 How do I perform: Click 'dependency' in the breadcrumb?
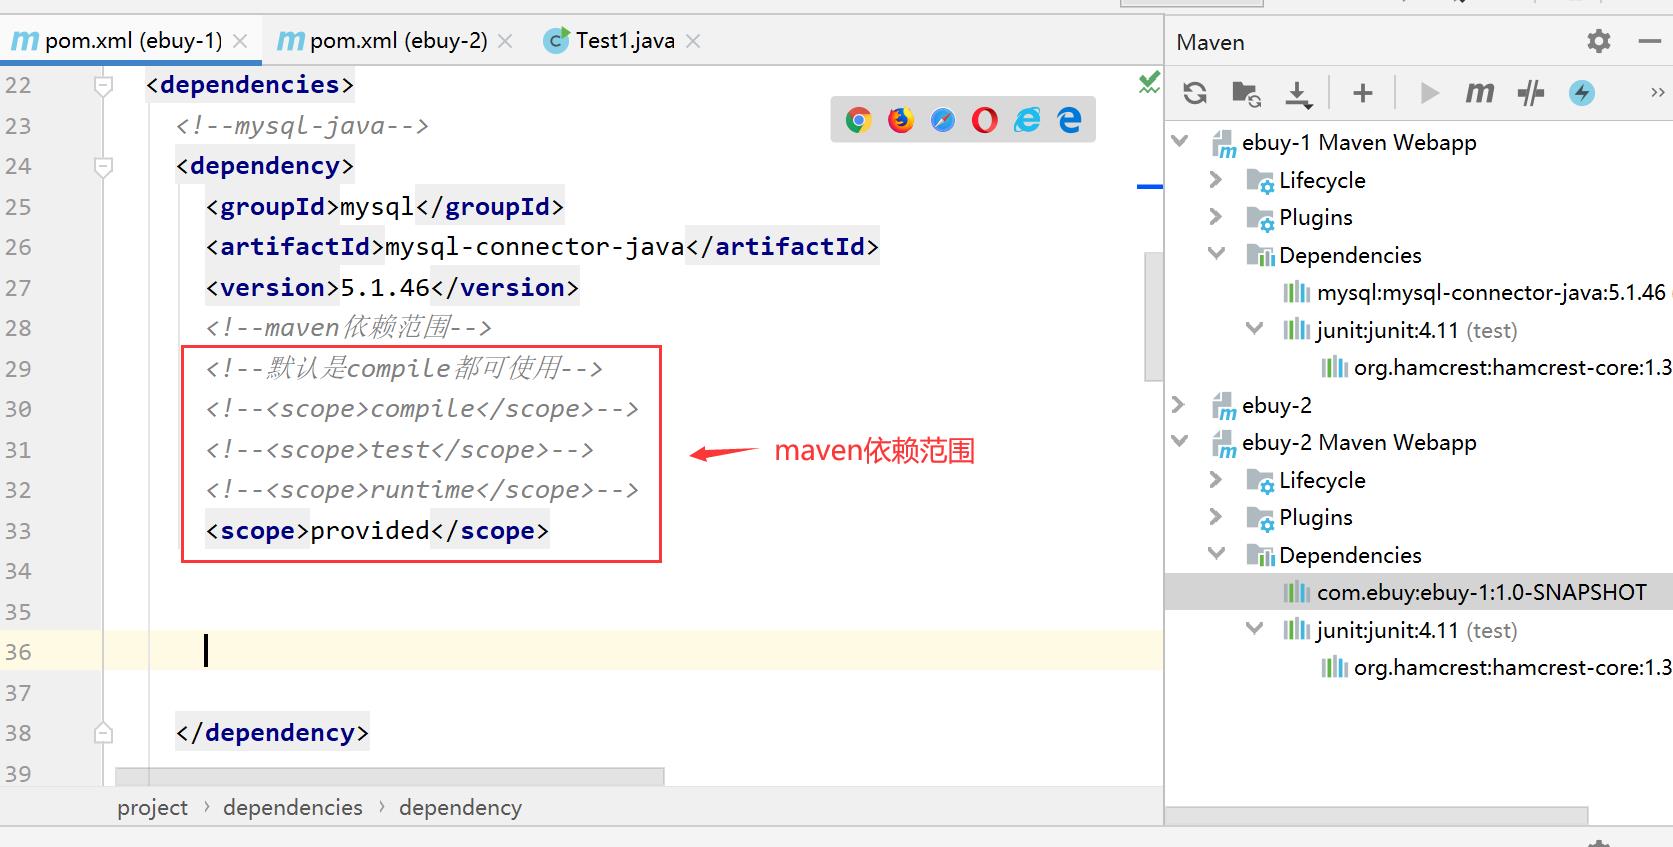(x=460, y=807)
